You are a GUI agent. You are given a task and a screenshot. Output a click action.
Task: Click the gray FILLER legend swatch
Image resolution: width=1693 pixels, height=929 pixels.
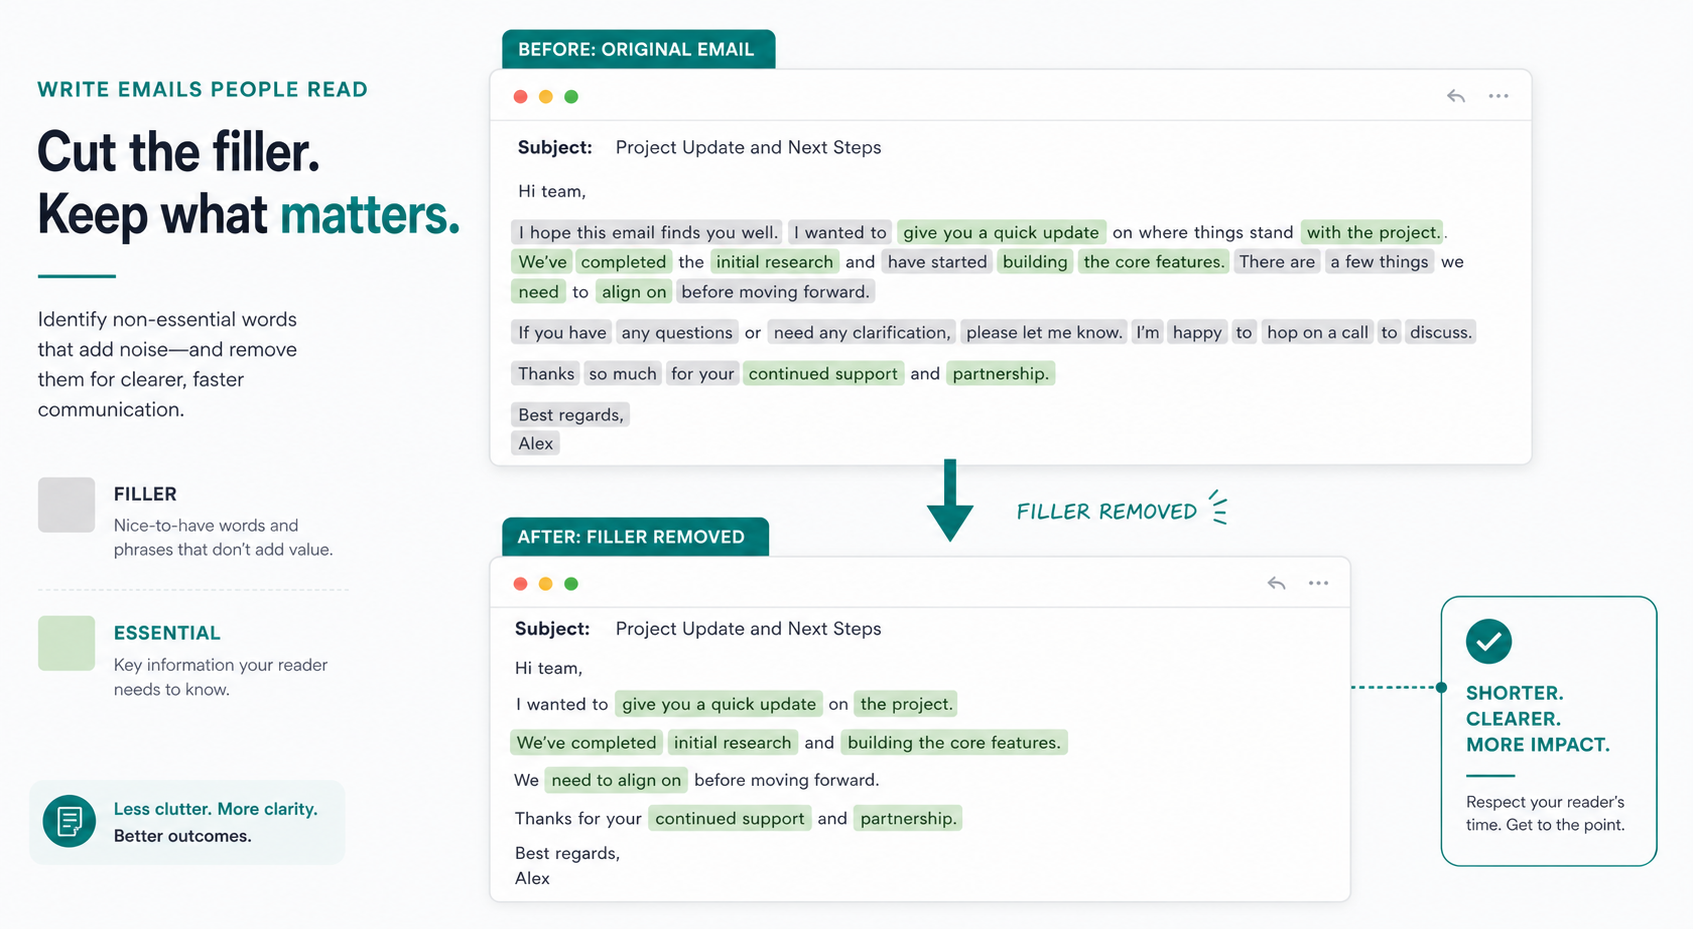point(66,505)
